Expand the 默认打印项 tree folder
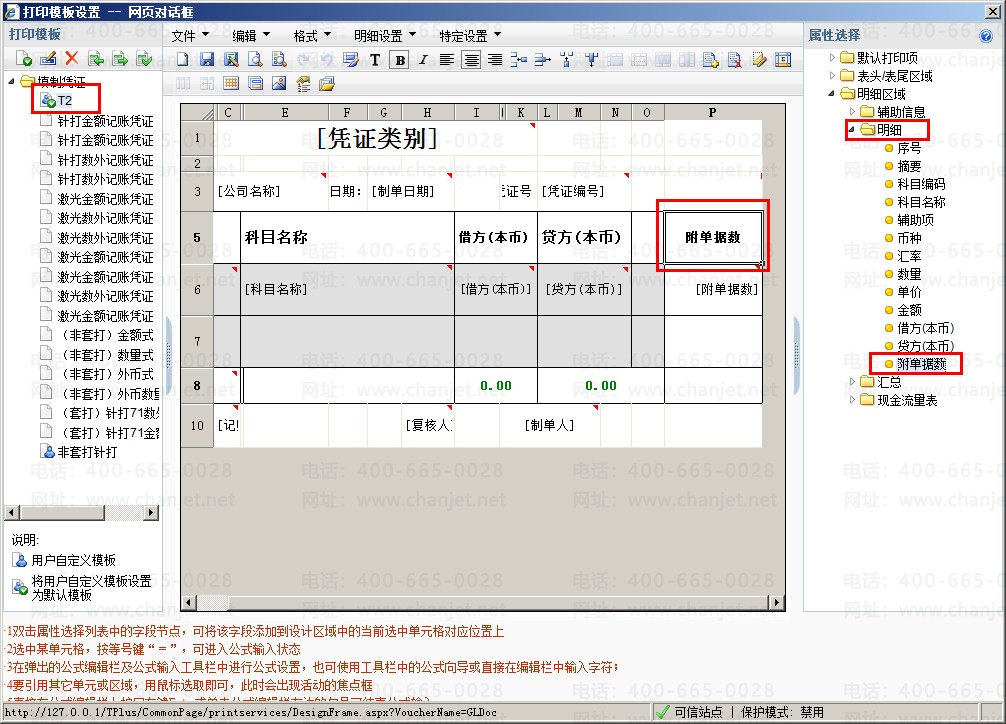Image resolution: width=1006 pixels, height=724 pixels. tap(834, 58)
